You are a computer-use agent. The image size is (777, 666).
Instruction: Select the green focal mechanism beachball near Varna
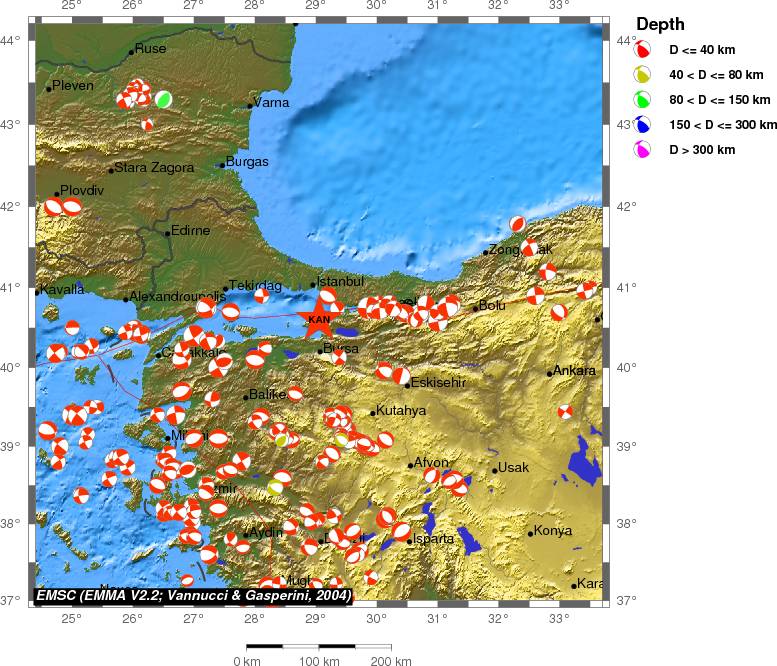pyautogui.click(x=163, y=99)
